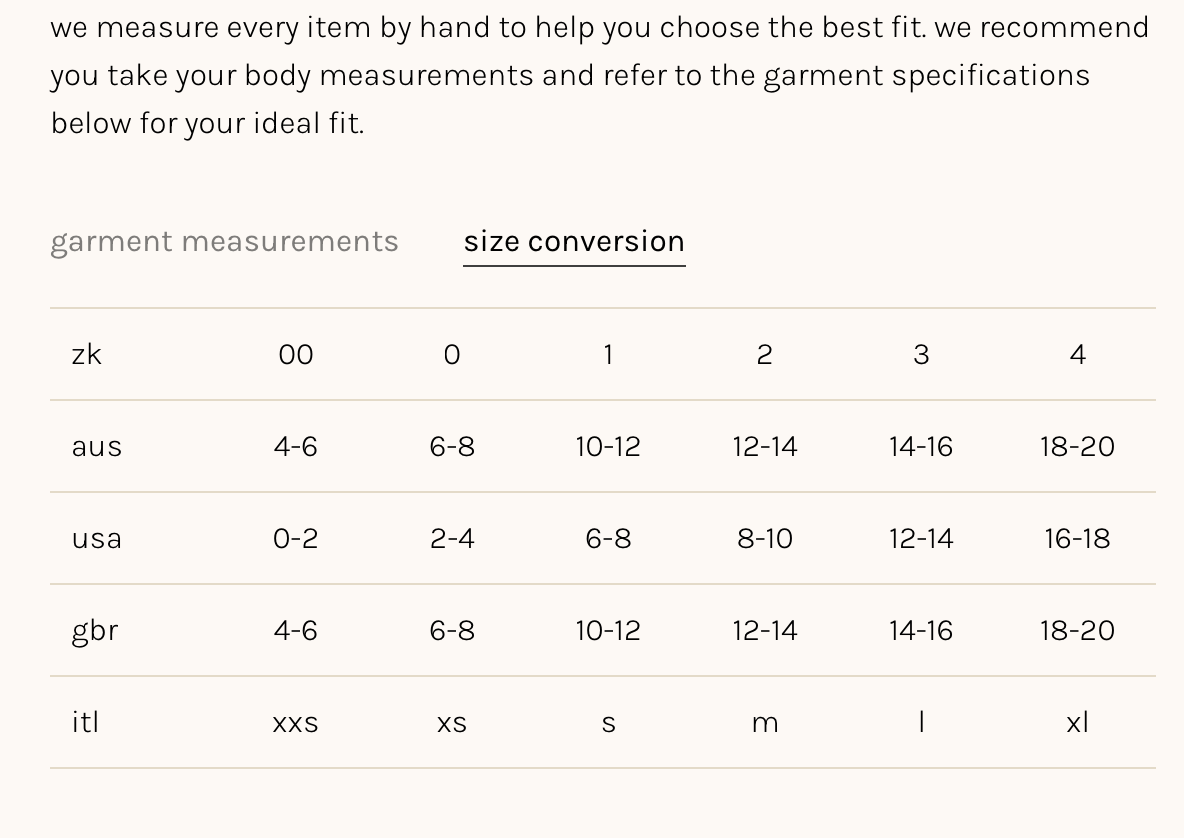Click the itl "xs" size cell
The height and width of the screenshot is (838, 1184).
pos(452,722)
